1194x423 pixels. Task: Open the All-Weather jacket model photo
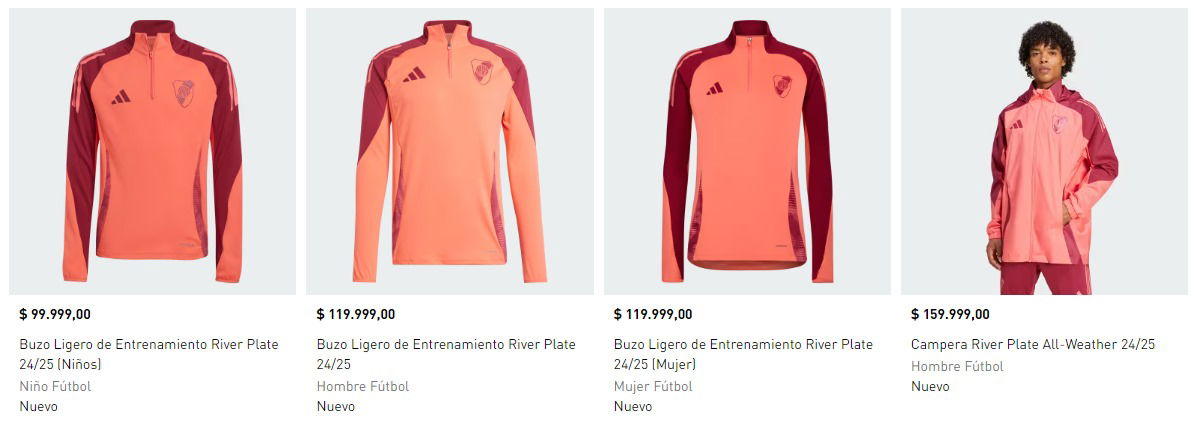click(1044, 151)
